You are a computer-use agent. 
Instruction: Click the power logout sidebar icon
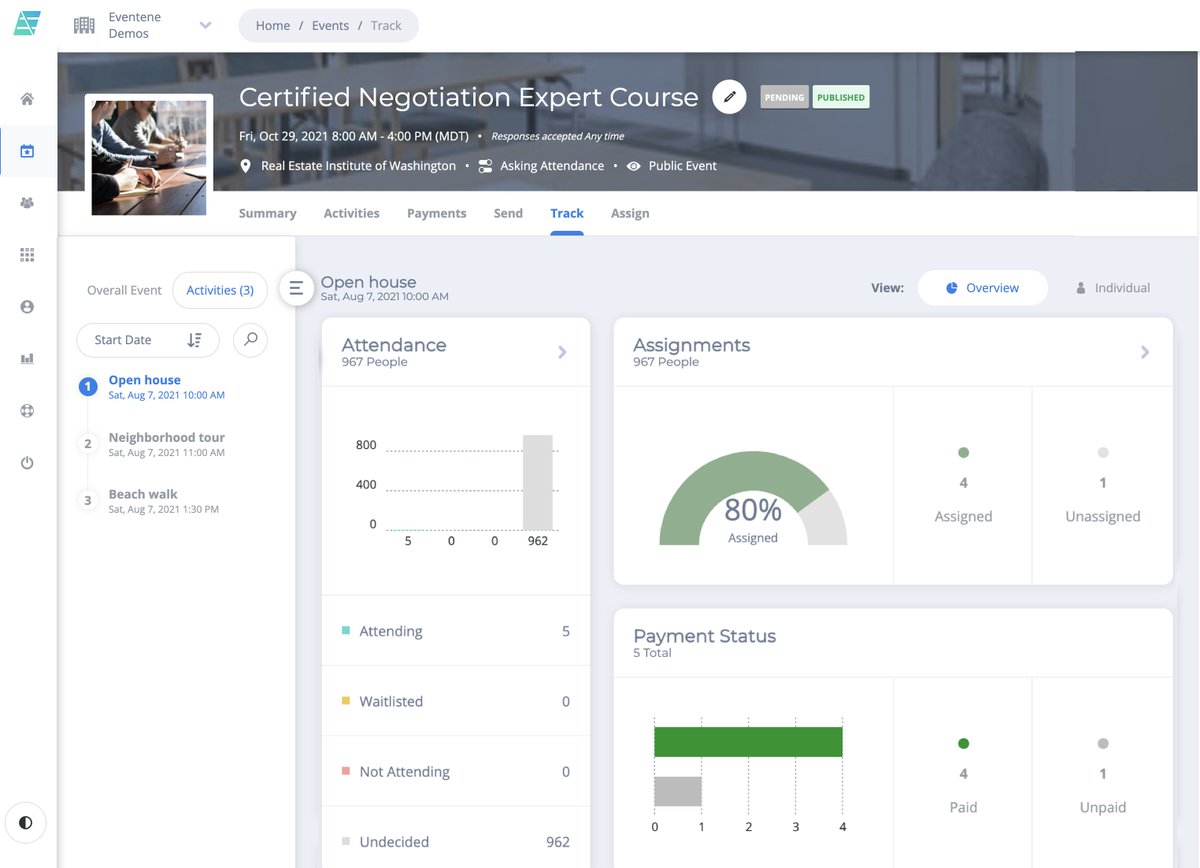27,463
